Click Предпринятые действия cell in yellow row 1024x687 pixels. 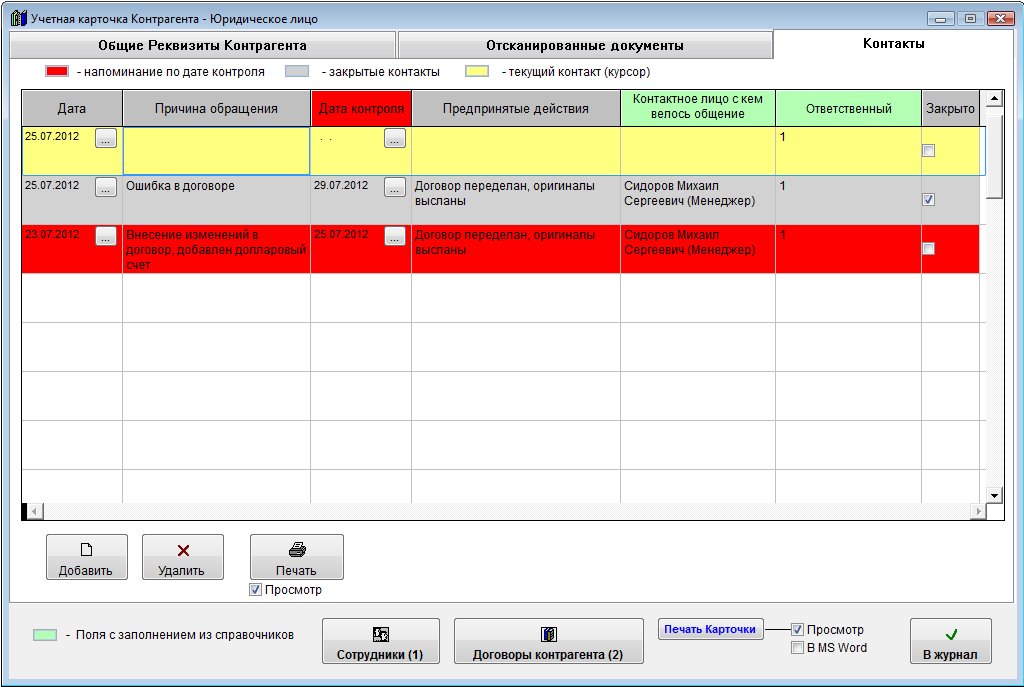[516, 151]
